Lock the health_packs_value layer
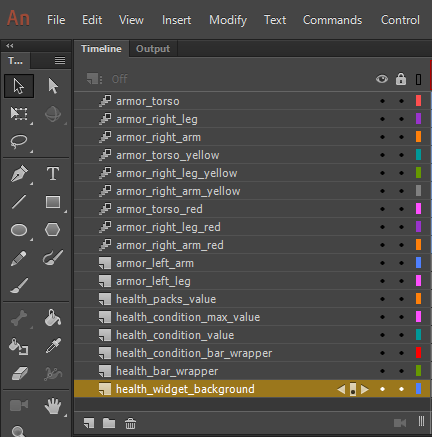This screenshot has width=432, height=437. 401,299
